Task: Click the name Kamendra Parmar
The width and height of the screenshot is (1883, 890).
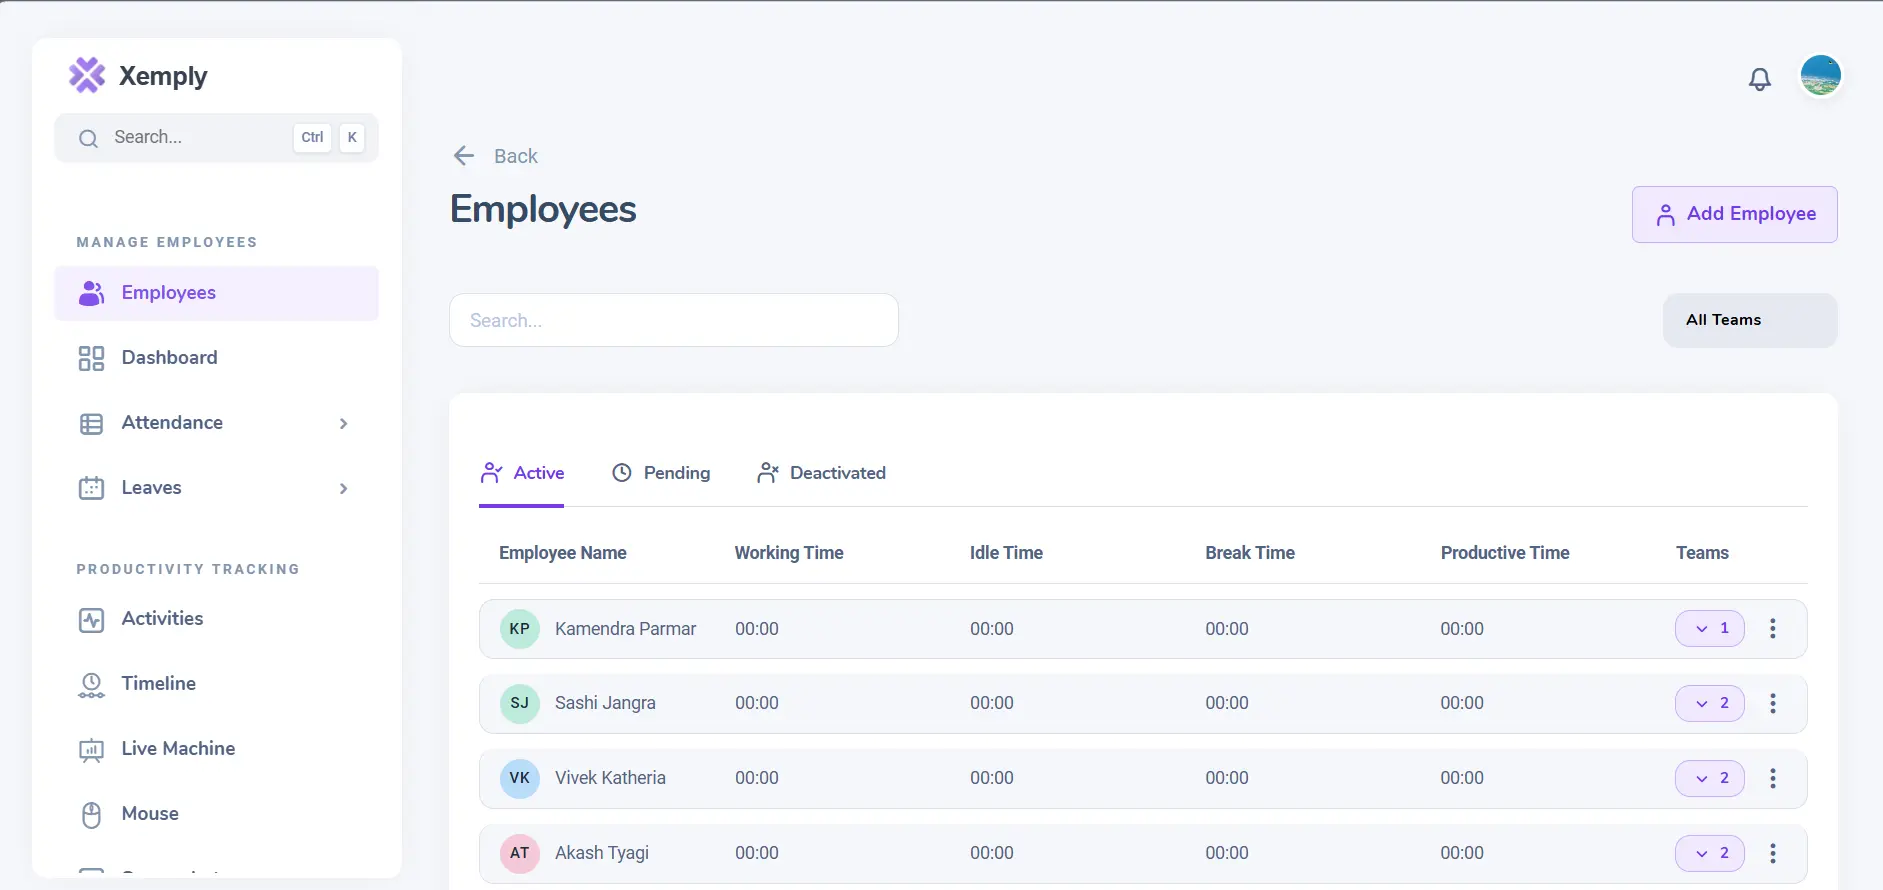Action: [626, 629]
